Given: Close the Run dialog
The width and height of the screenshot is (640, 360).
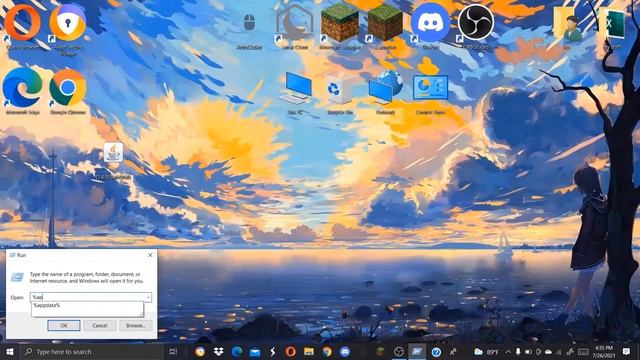Looking at the screenshot, I should pyautogui.click(x=150, y=255).
